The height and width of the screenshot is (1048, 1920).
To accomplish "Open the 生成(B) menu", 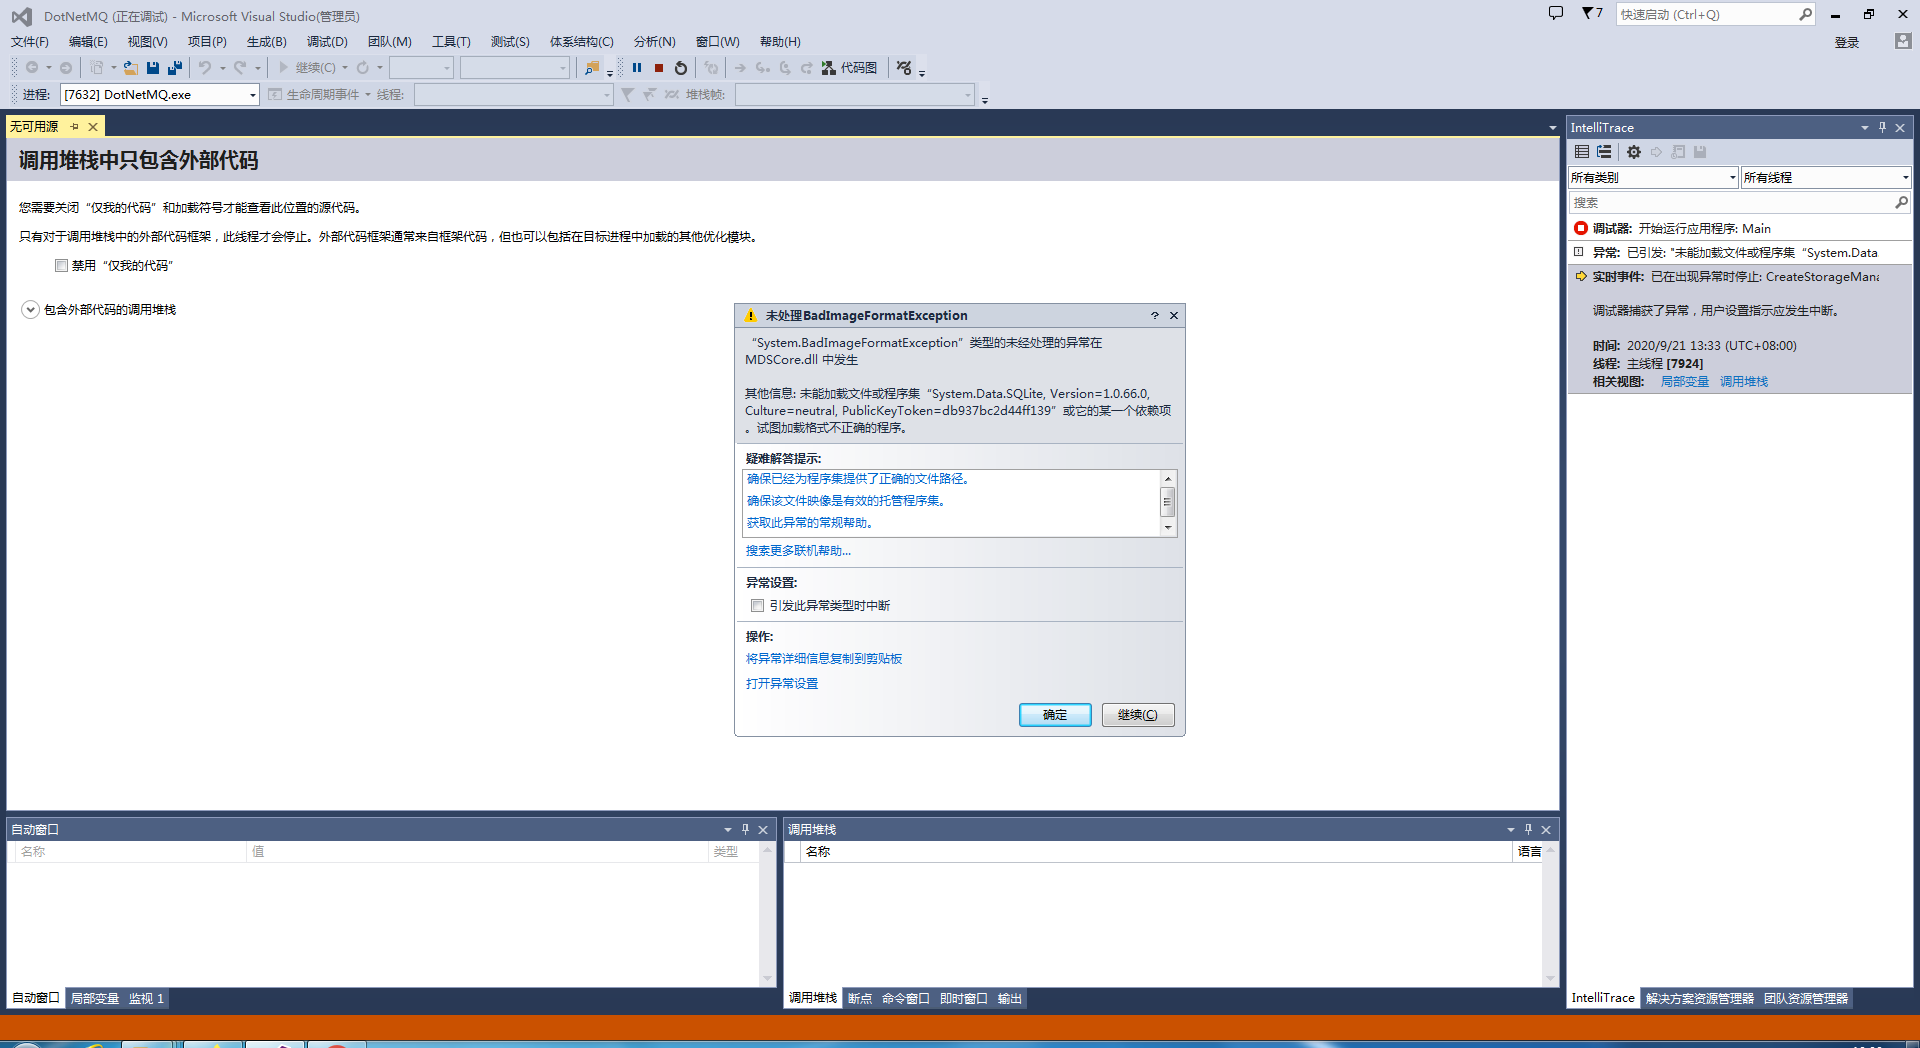I will click(x=267, y=41).
